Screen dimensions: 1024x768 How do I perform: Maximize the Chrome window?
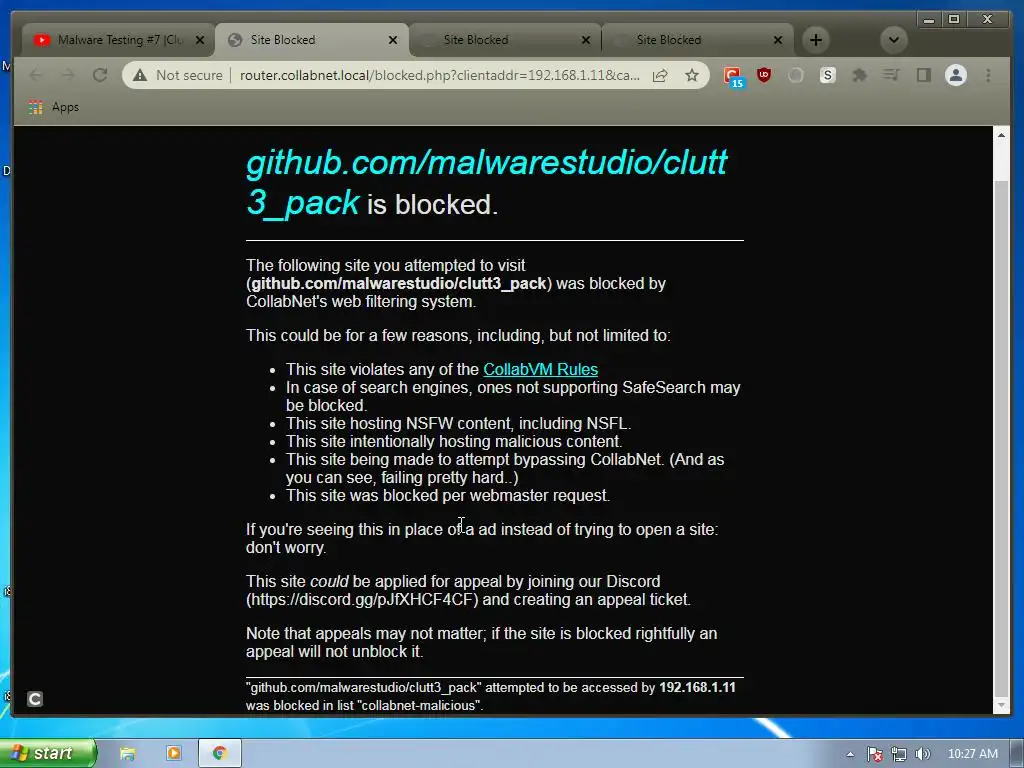click(x=954, y=20)
